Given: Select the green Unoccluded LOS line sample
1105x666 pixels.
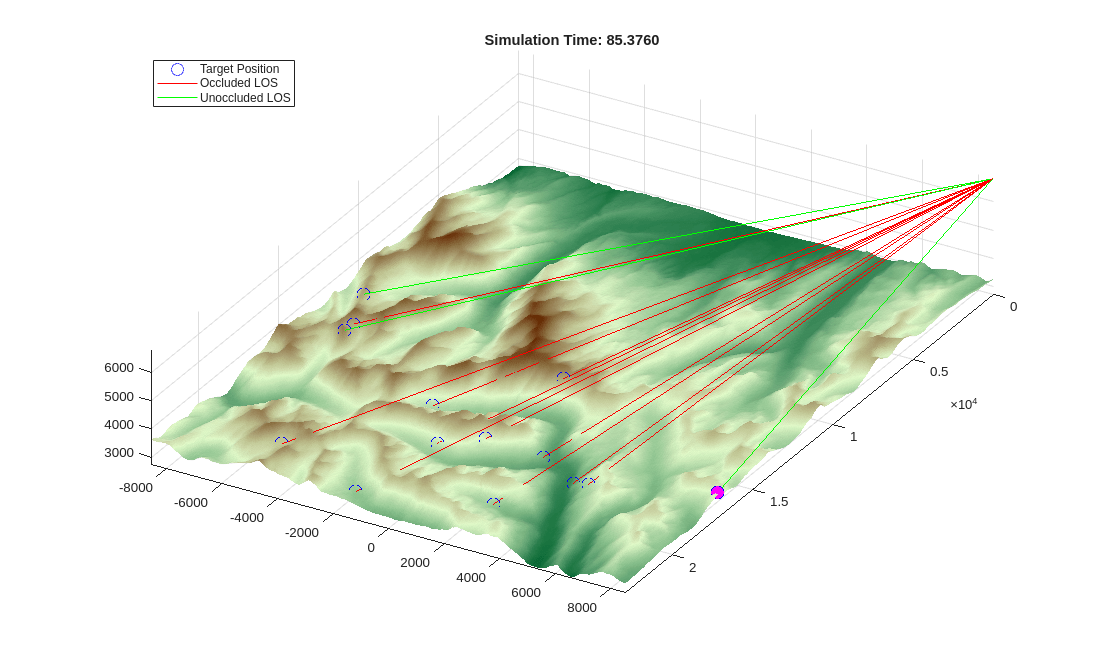Looking at the screenshot, I should pos(176,97).
